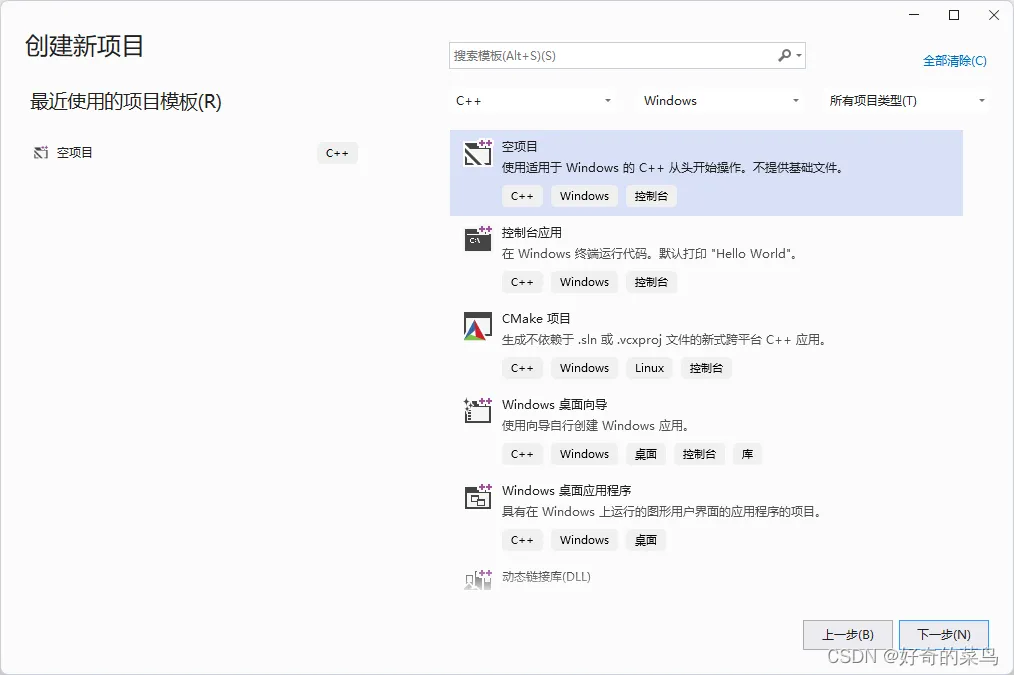Viewport: 1014px width, 675px height.
Task: Click the 控制台应用 console template icon
Action: click(478, 239)
